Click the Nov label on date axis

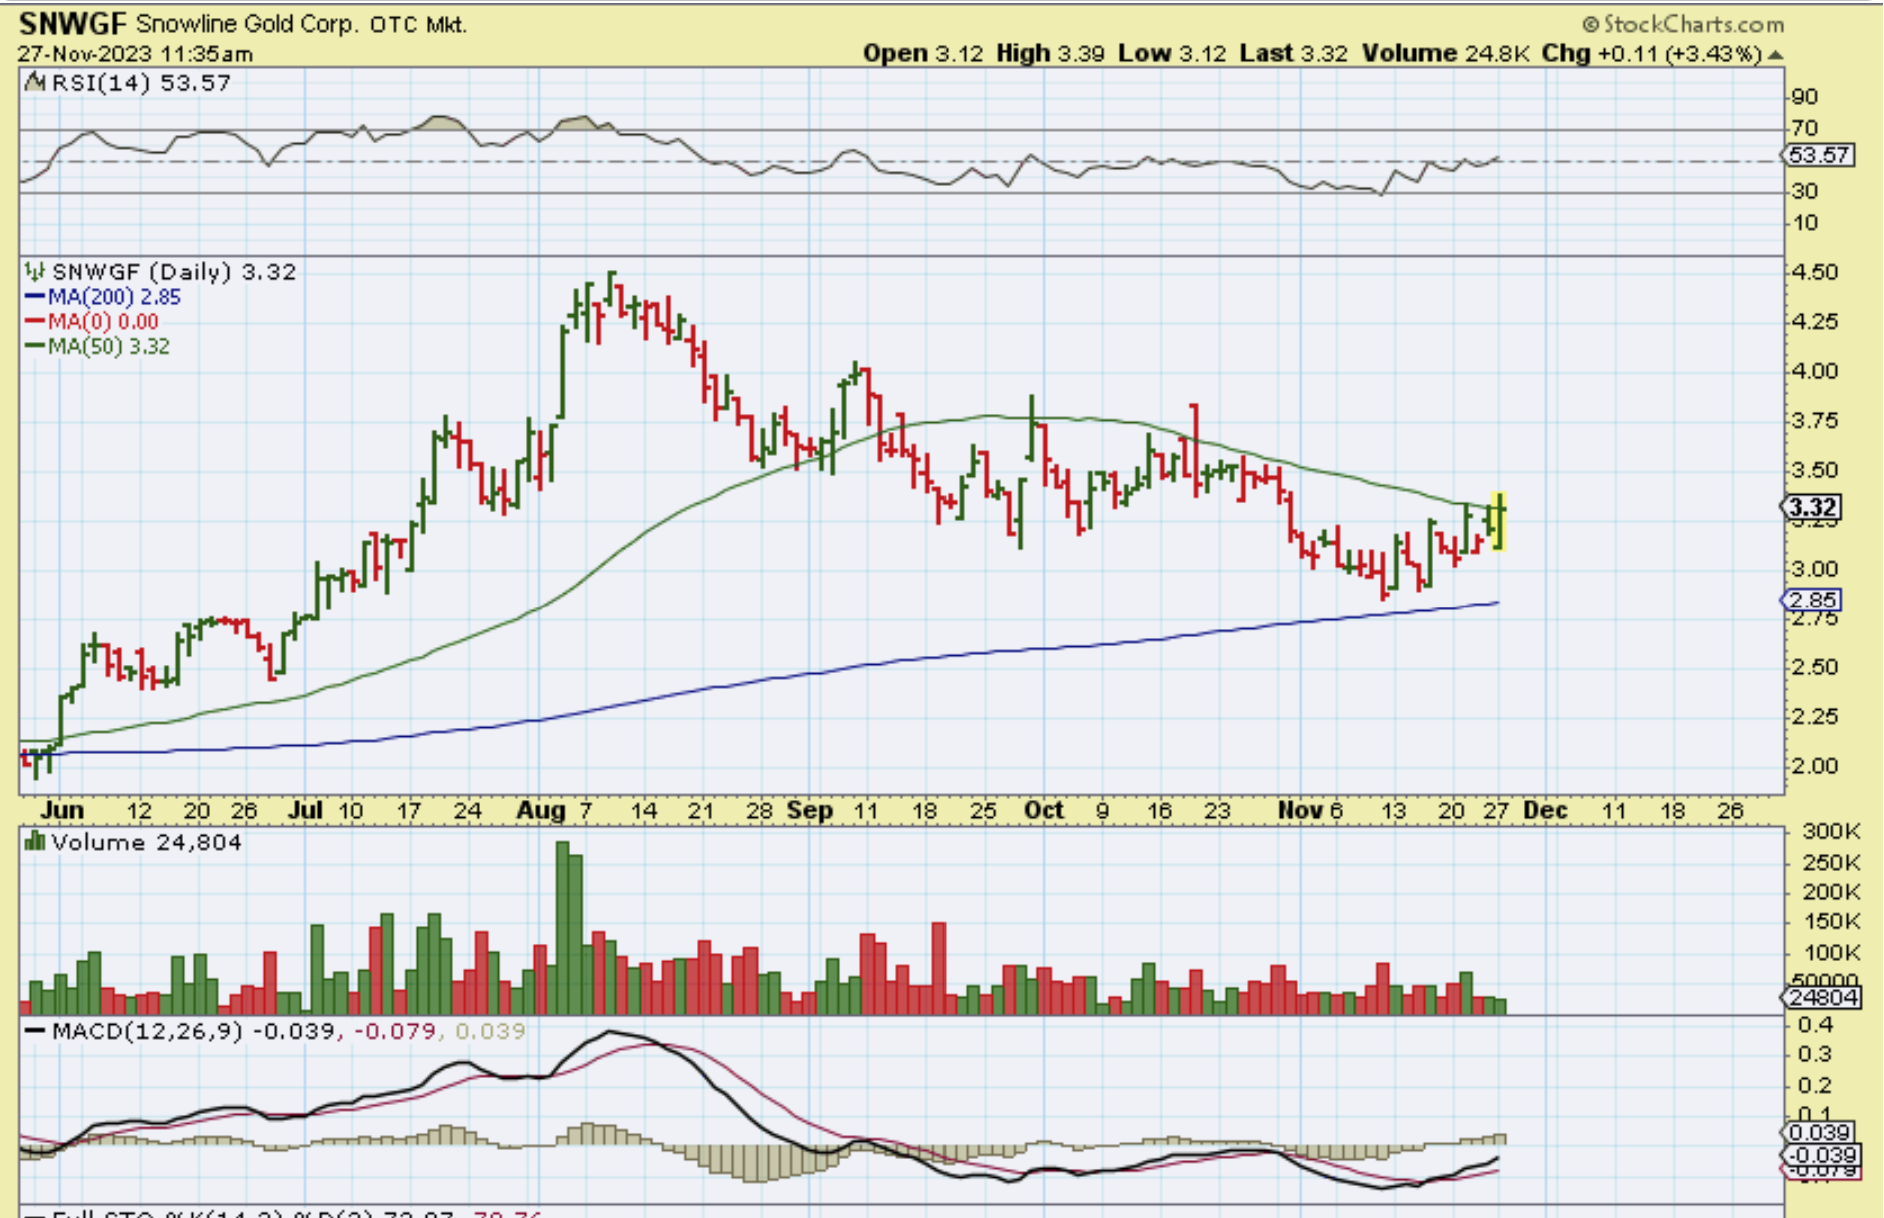[1300, 810]
